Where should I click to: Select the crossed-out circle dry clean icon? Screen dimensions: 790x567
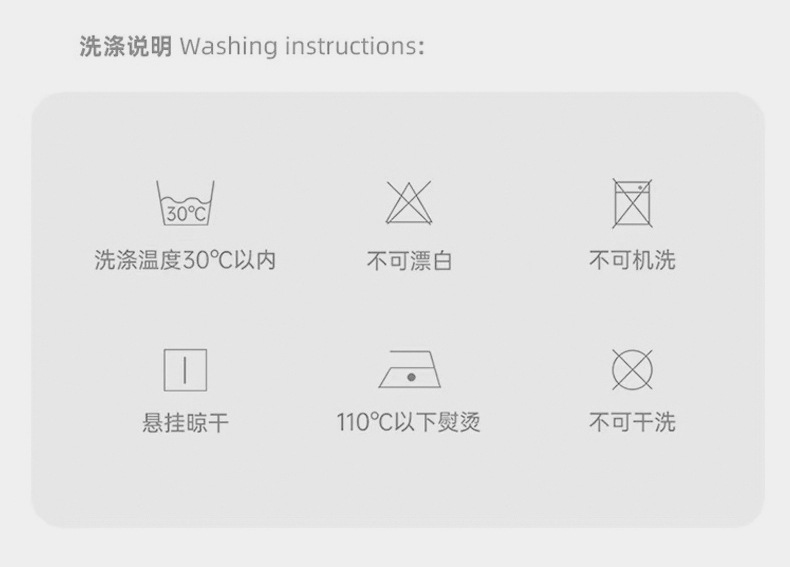point(632,369)
